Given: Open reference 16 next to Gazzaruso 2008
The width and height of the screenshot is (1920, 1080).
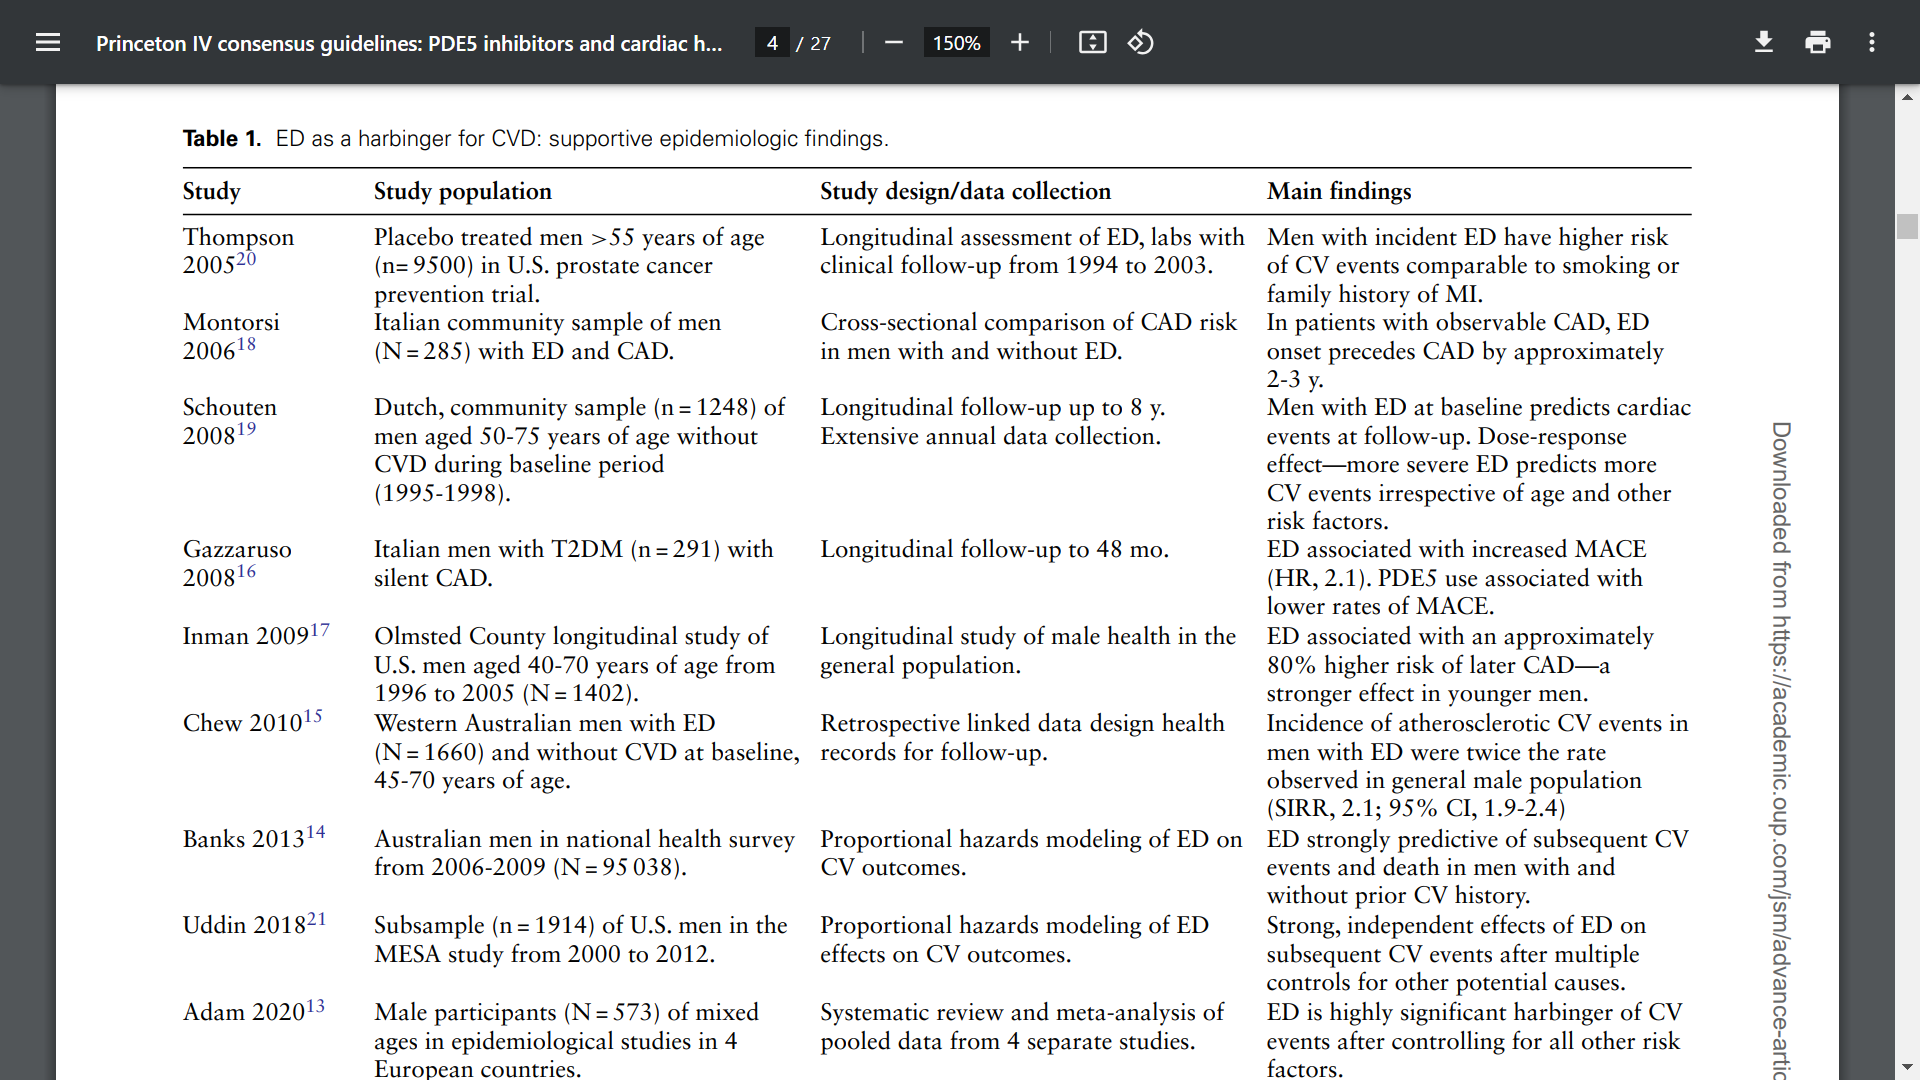Looking at the screenshot, I should (246, 571).
